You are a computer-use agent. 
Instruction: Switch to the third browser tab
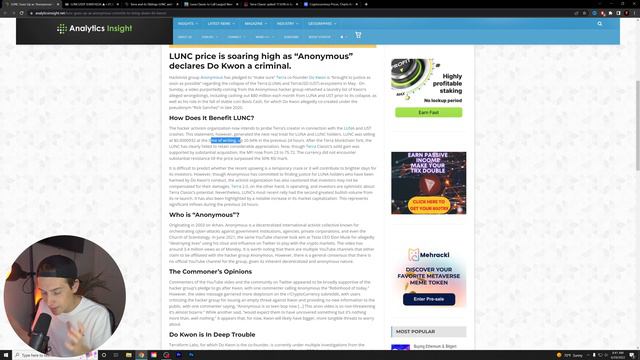[x=152, y=4]
